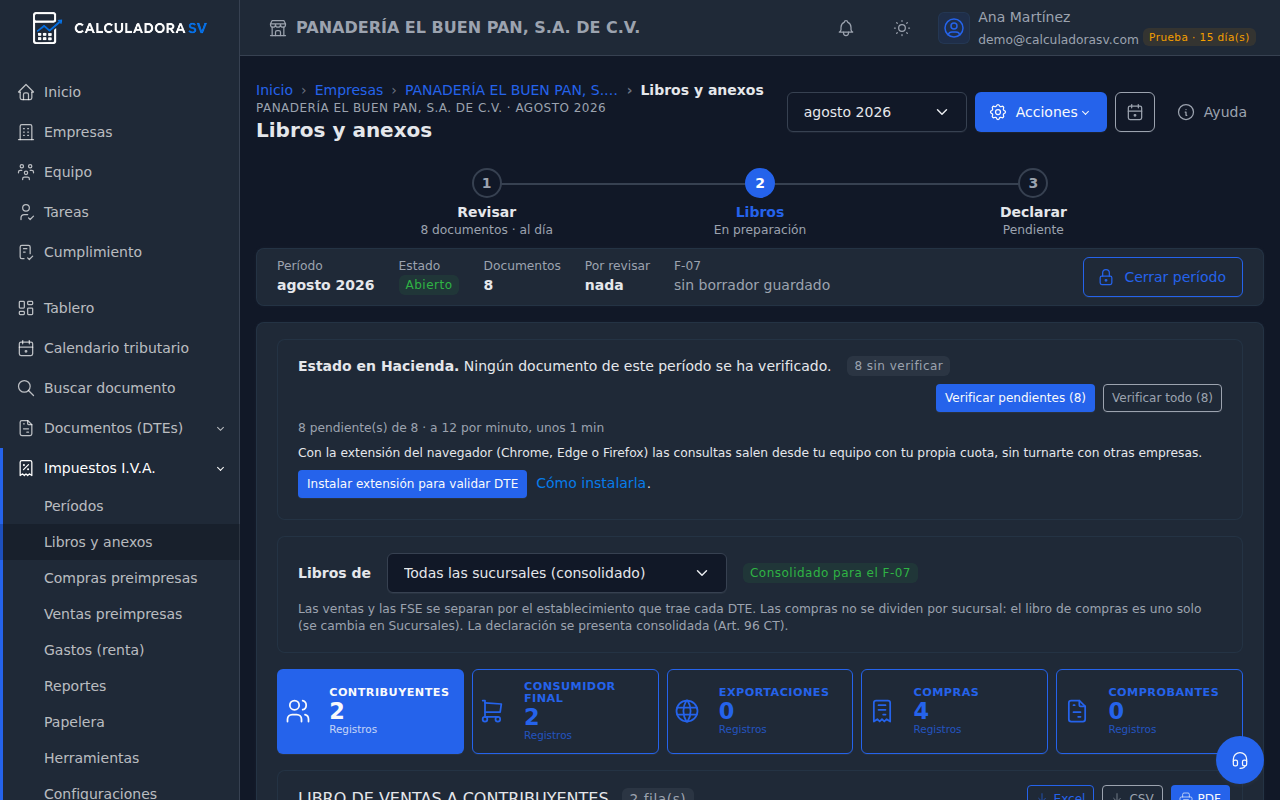Open the user avatar icon
The image size is (1280, 800).
pyautogui.click(x=954, y=28)
